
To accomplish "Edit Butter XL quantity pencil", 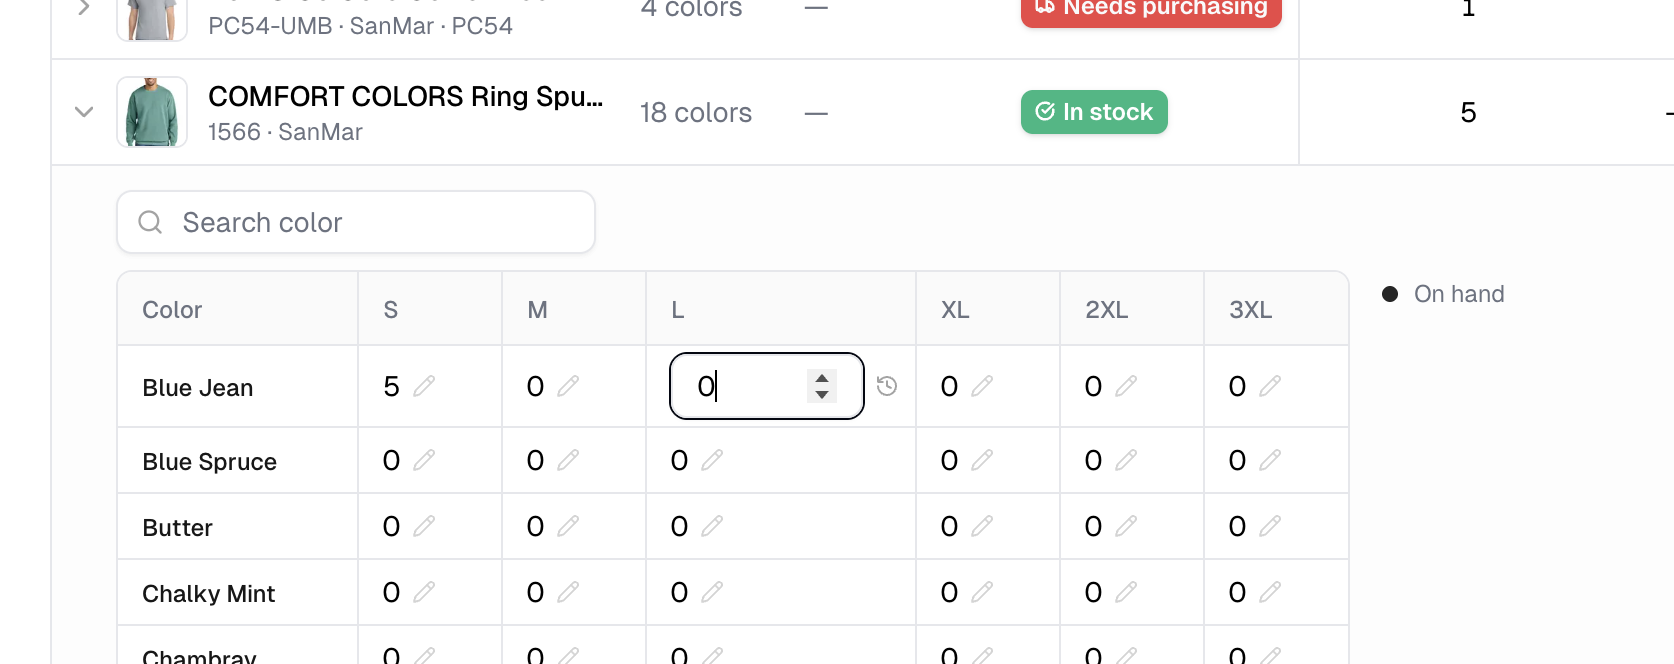I will 982,526.
